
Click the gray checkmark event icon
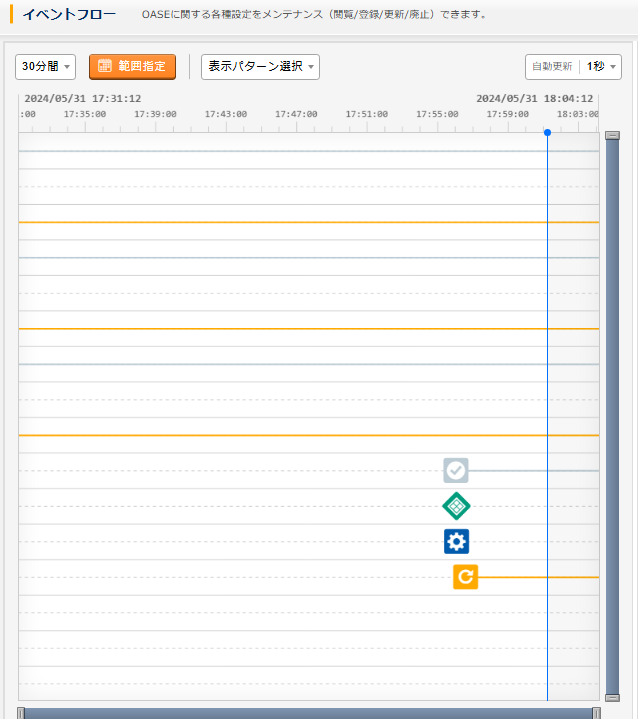(455, 470)
